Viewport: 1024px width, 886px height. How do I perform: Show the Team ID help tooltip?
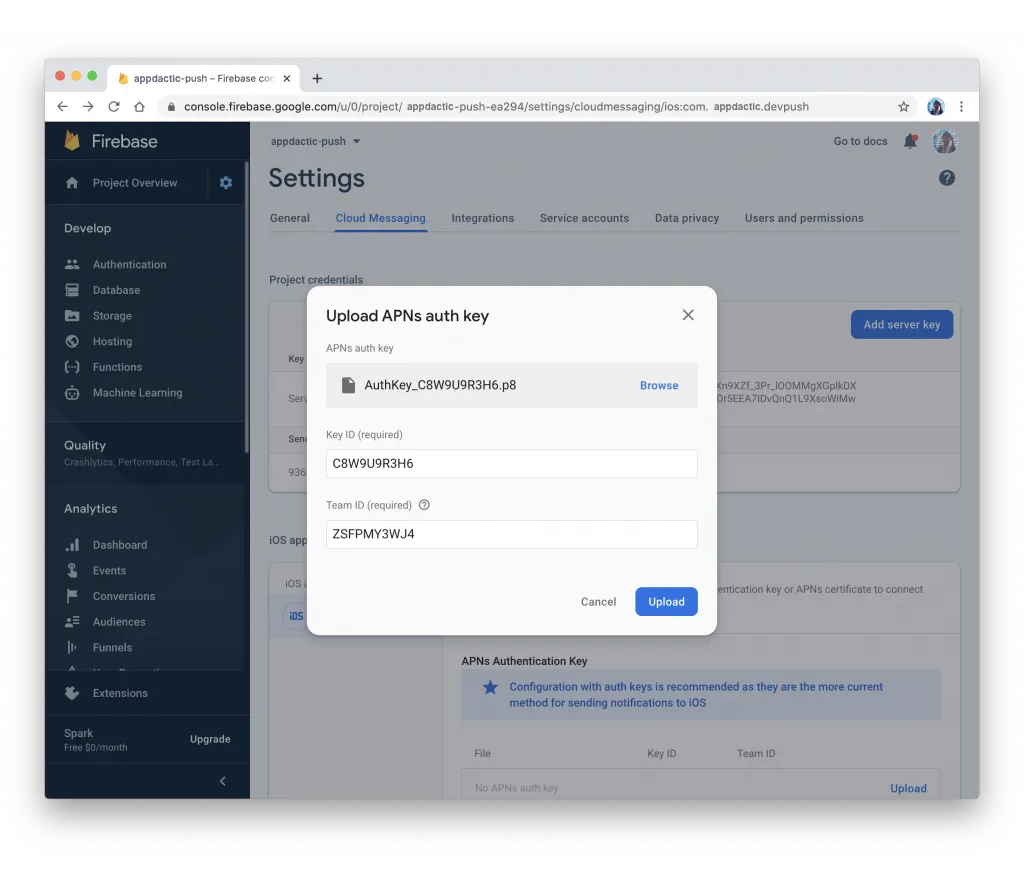pos(423,505)
